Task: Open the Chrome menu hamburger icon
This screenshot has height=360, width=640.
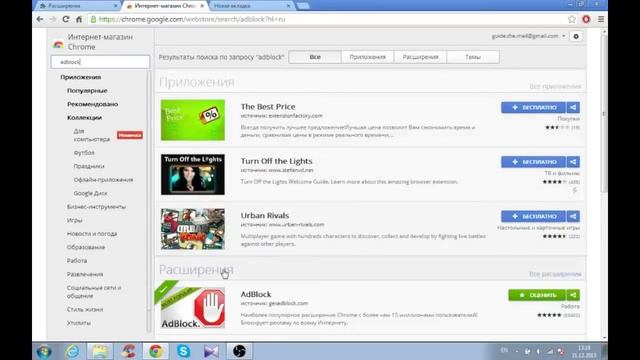Action: click(601, 19)
